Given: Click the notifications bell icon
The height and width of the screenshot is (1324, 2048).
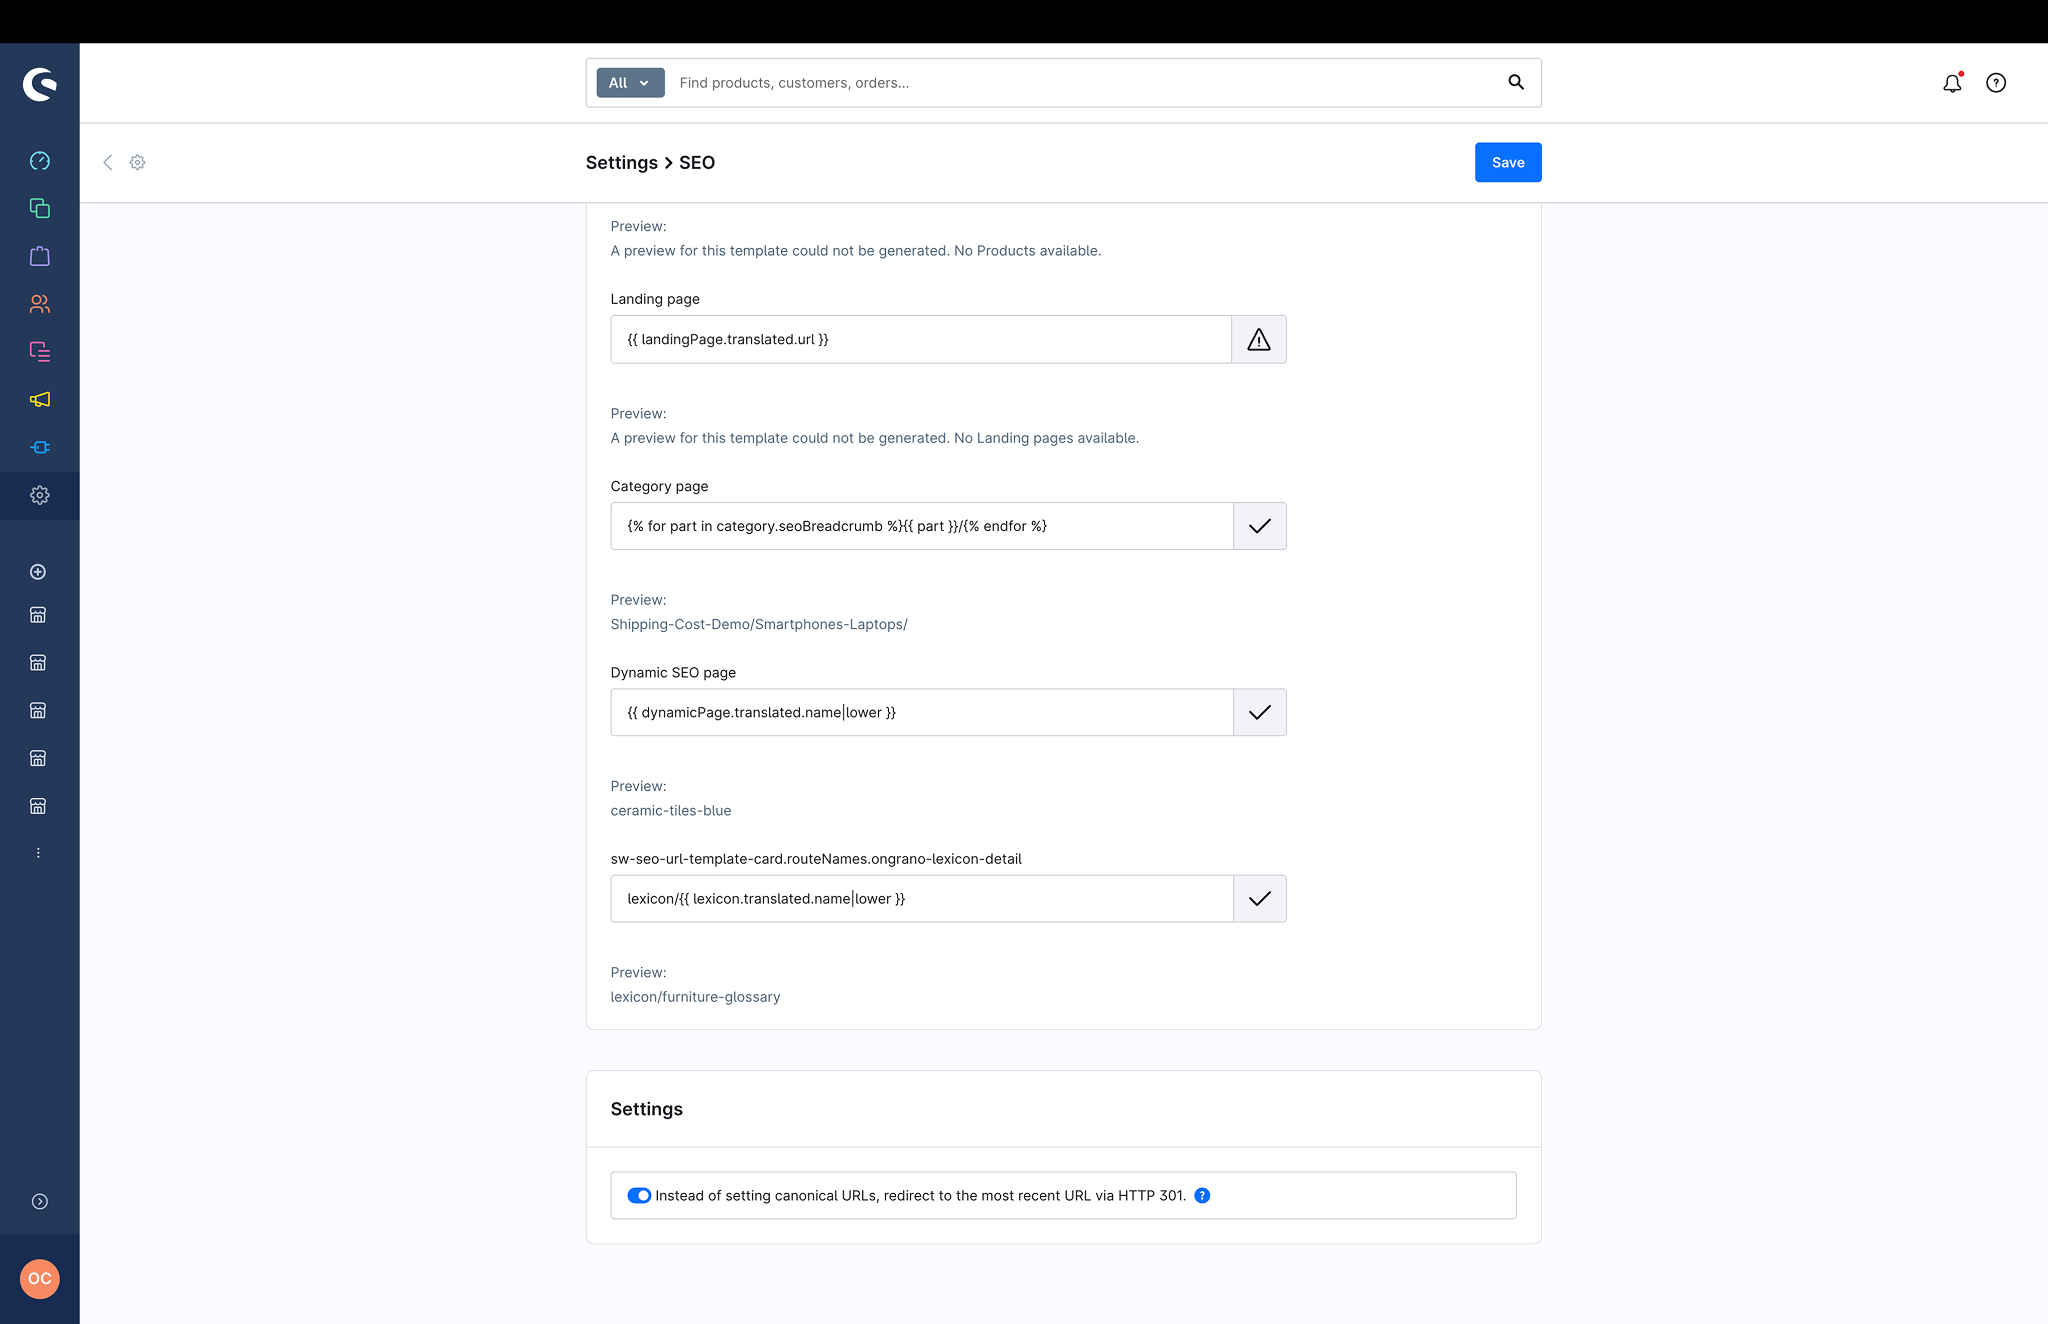Looking at the screenshot, I should [1952, 83].
